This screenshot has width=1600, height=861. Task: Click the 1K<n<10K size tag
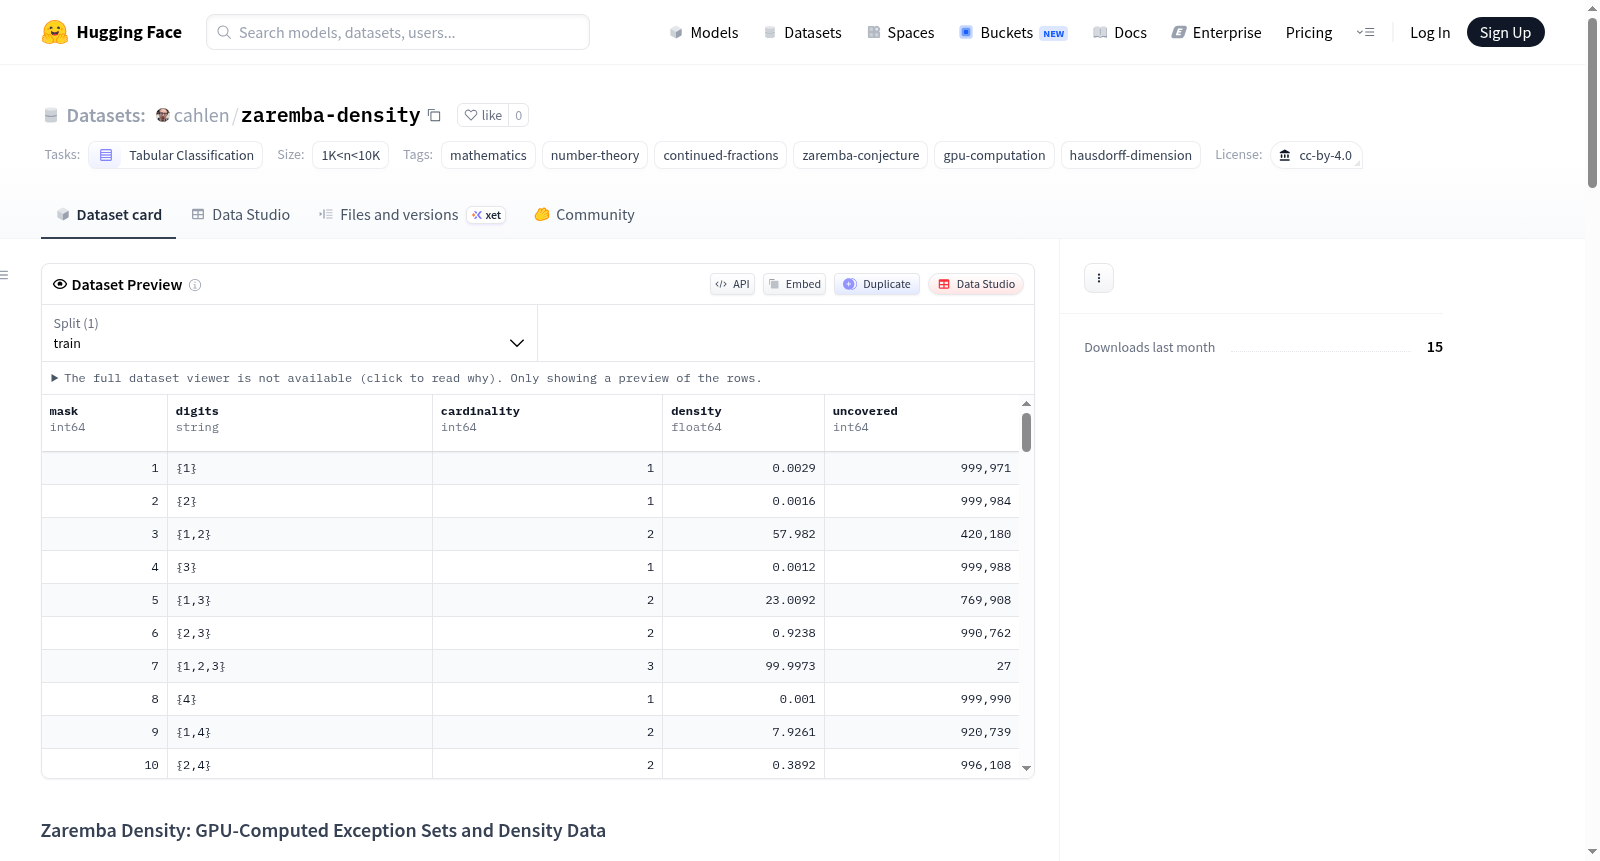(351, 155)
